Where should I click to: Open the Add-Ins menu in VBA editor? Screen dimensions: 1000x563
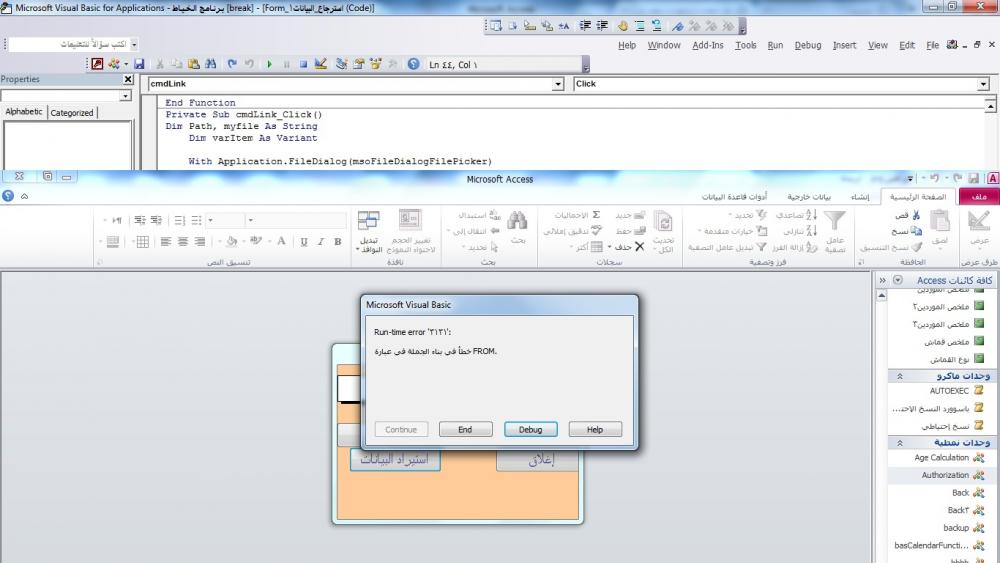click(x=708, y=45)
